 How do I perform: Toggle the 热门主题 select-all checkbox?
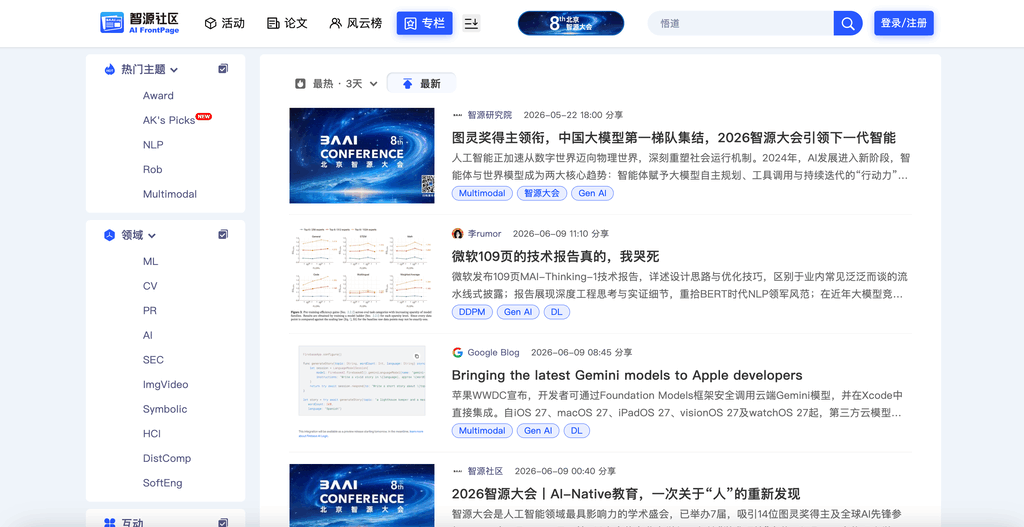point(223,69)
